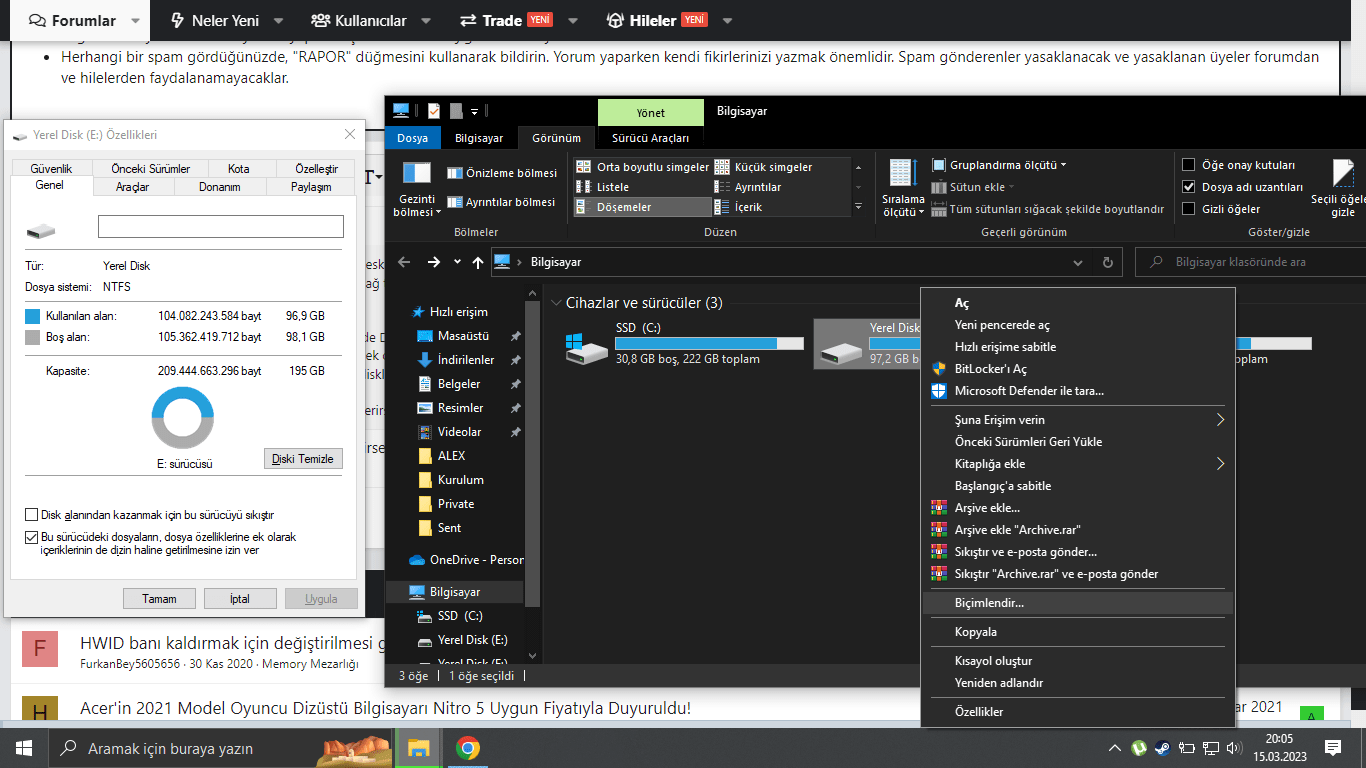1366x768 pixels.
Task: Open recent locations dropdown arrow
Action: (x=457, y=262)
